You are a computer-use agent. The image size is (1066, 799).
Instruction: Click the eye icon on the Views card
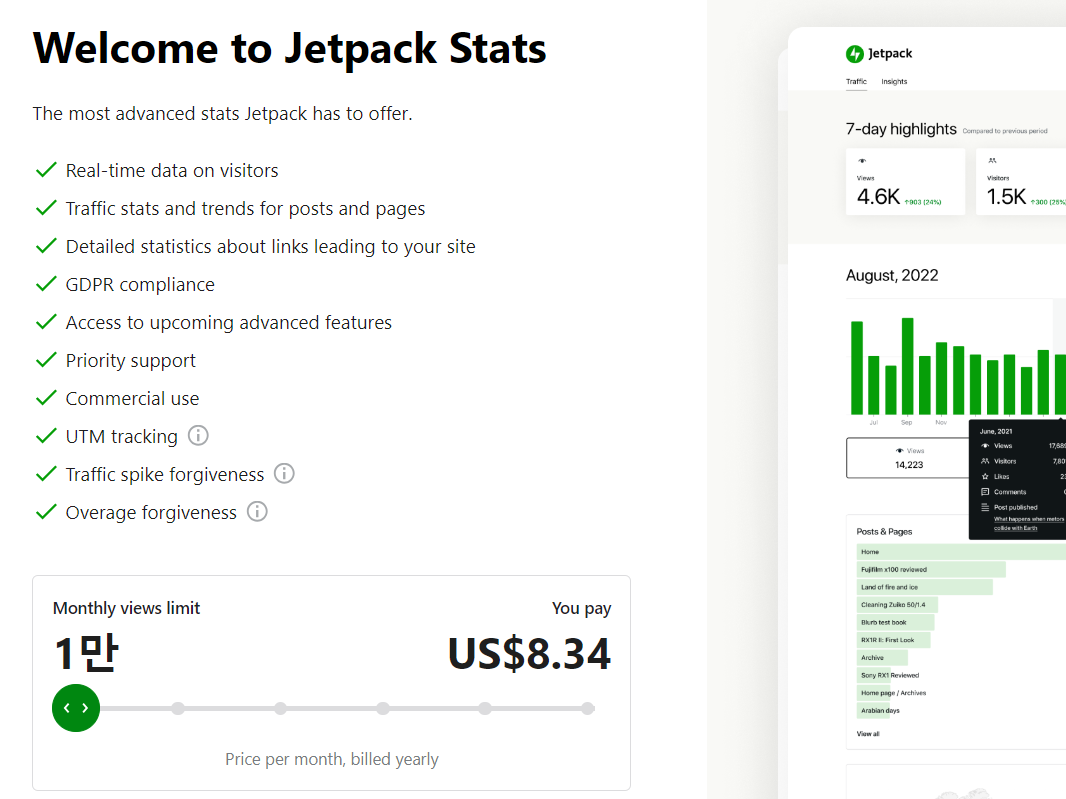coord(861,161)
